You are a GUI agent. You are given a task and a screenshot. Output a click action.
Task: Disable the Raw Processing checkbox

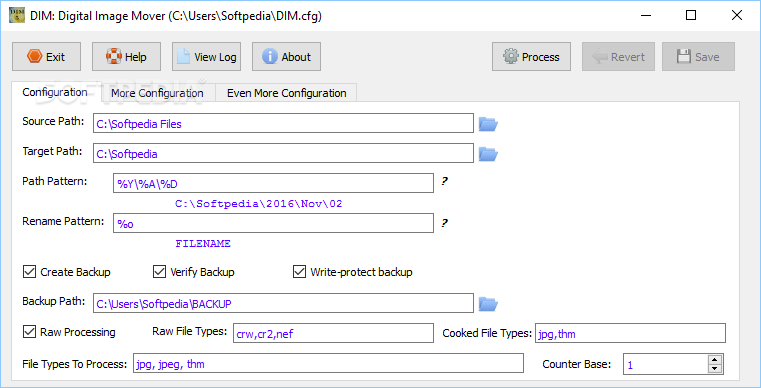29,332
